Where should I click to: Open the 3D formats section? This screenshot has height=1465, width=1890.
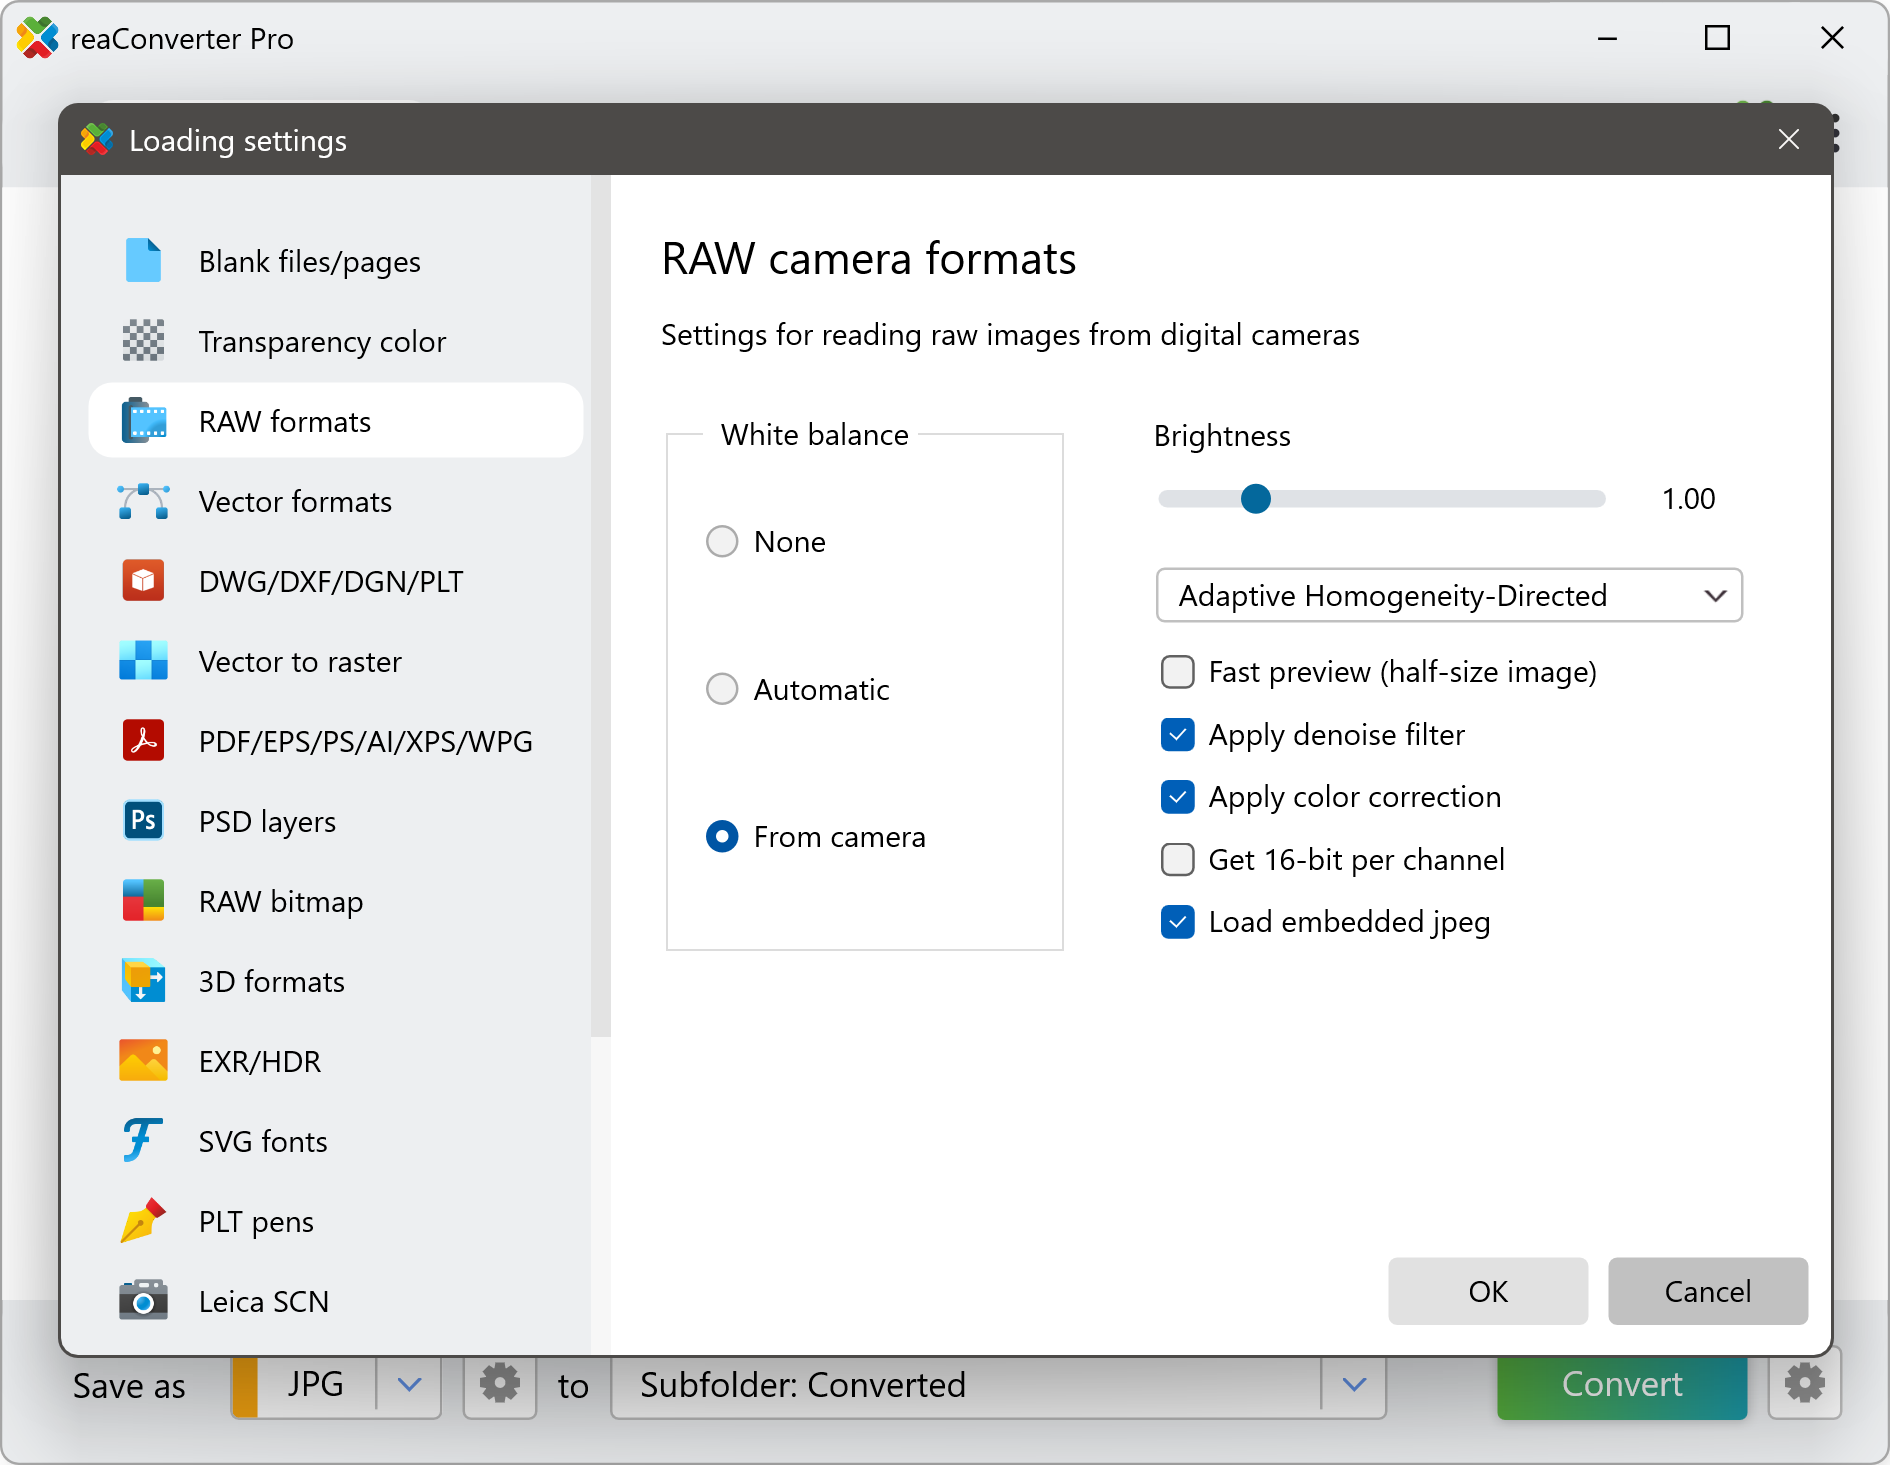271,981
